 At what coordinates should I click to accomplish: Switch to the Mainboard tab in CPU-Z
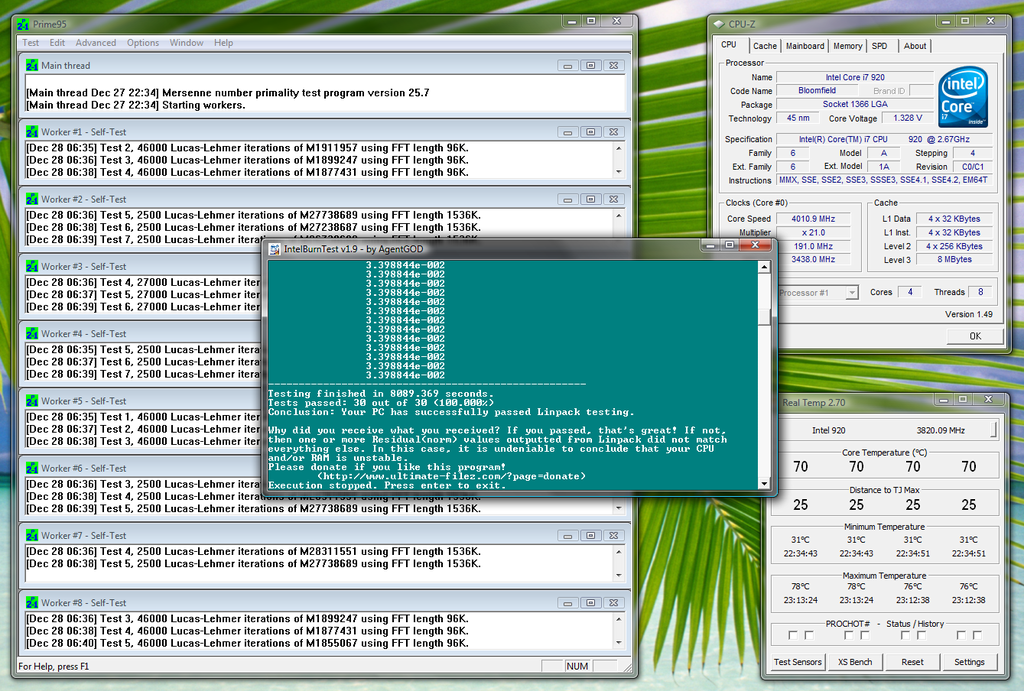pos(805,46)
